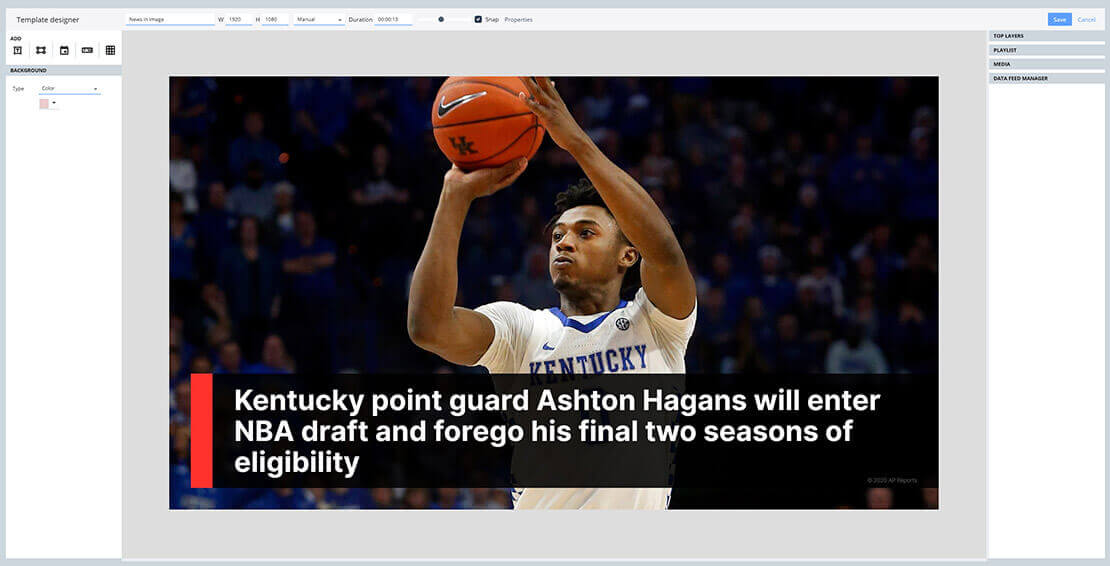Open the Properties link
Screen dimensions: 1110x566
518,20
